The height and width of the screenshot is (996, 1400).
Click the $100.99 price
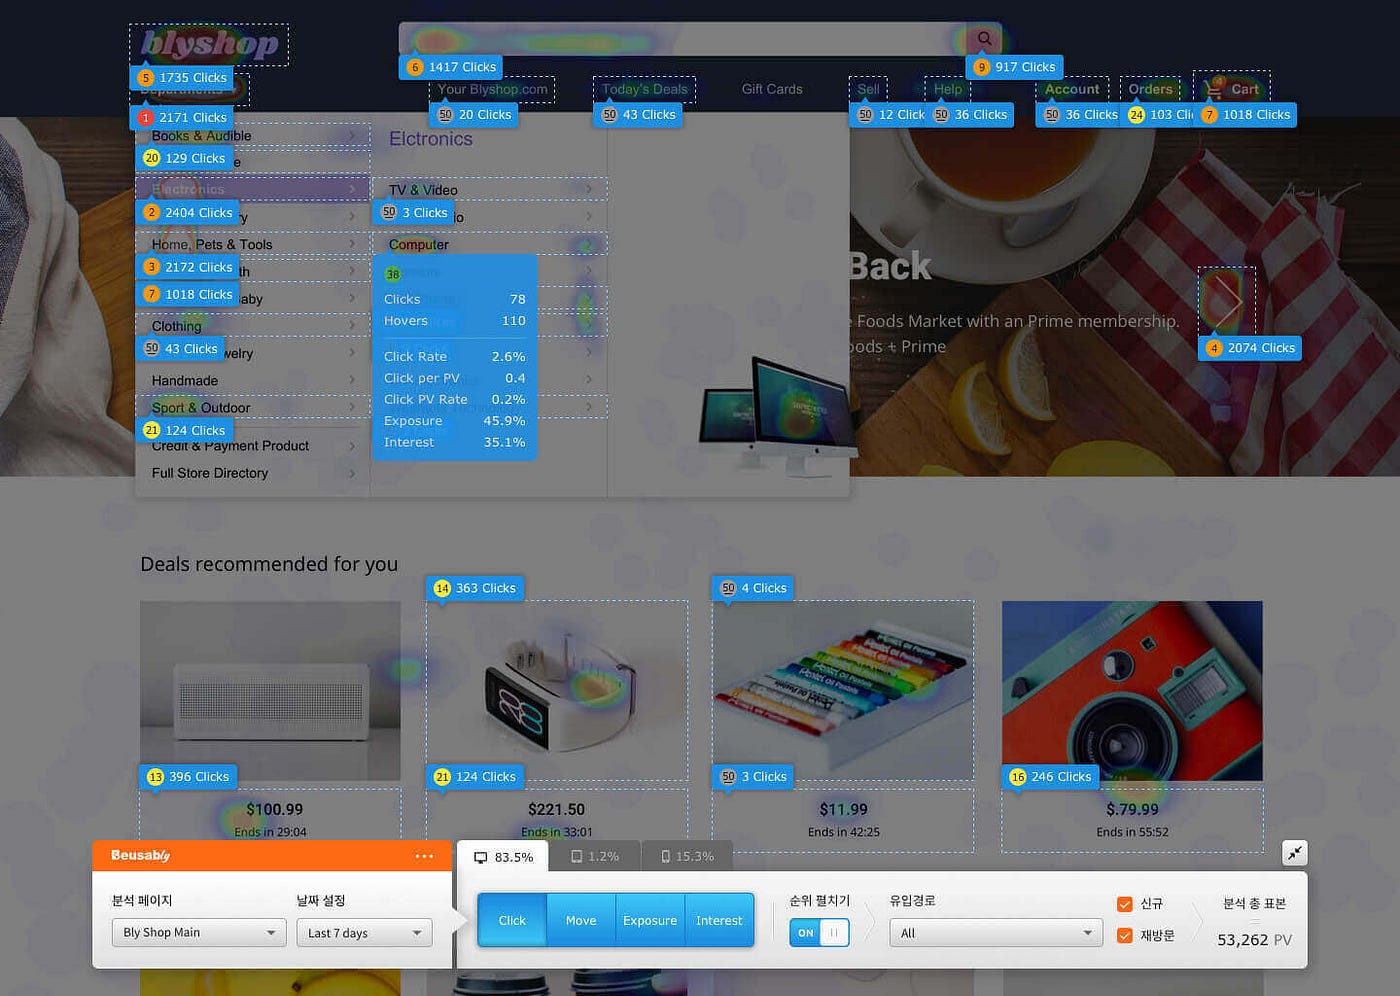274,809
